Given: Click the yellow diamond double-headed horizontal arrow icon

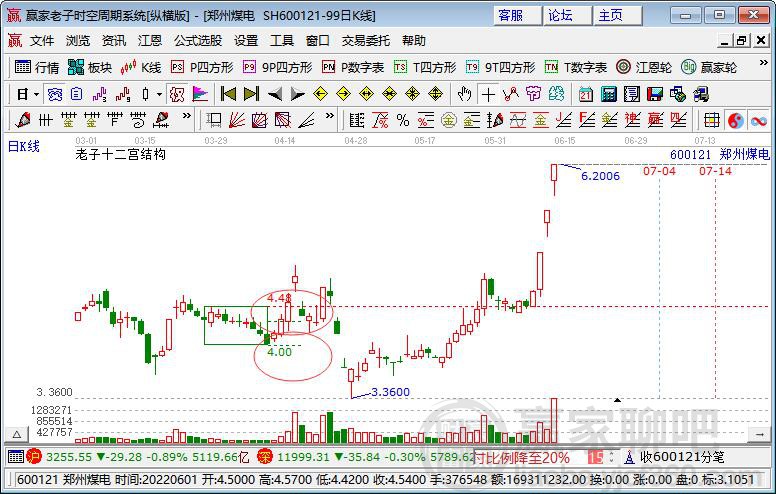Looking at the screenshot, I should point(366,94).
